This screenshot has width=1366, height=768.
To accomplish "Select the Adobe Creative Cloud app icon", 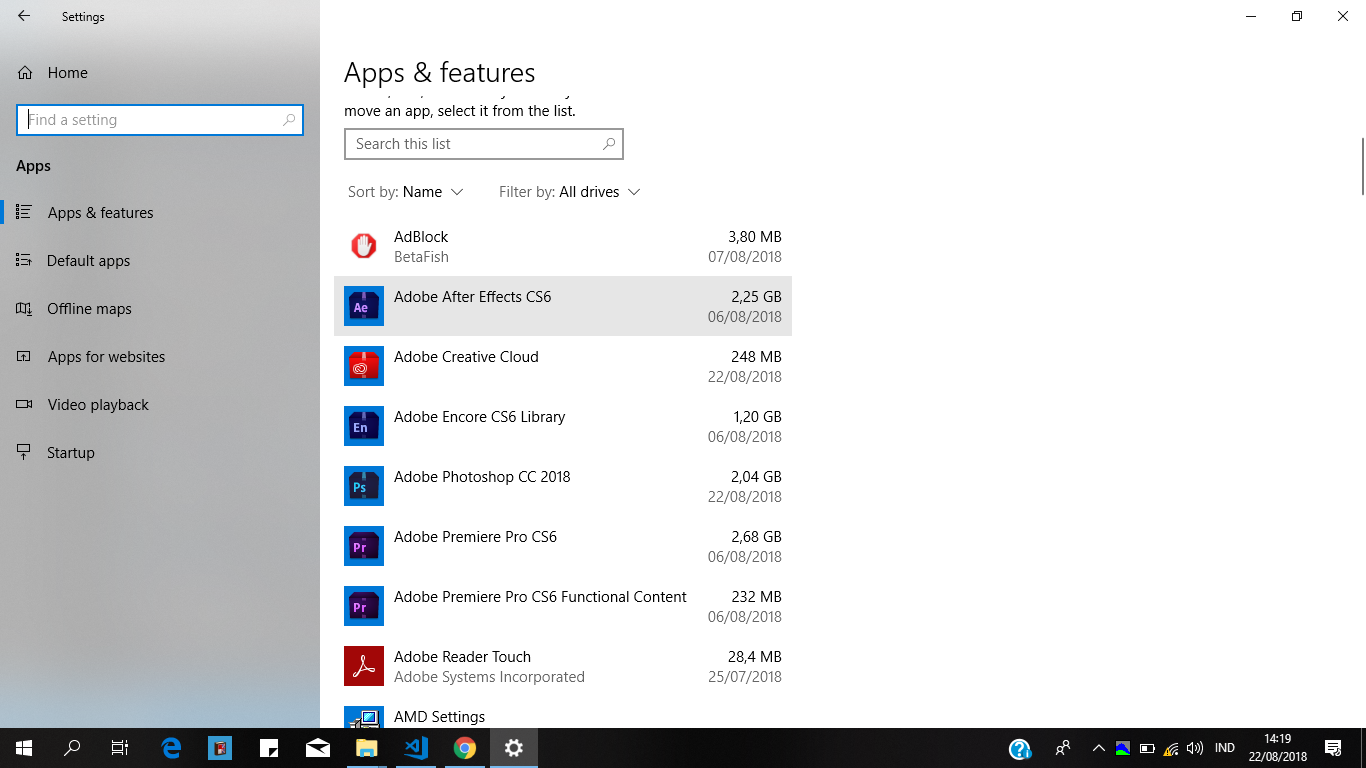I will click(364, 366).
